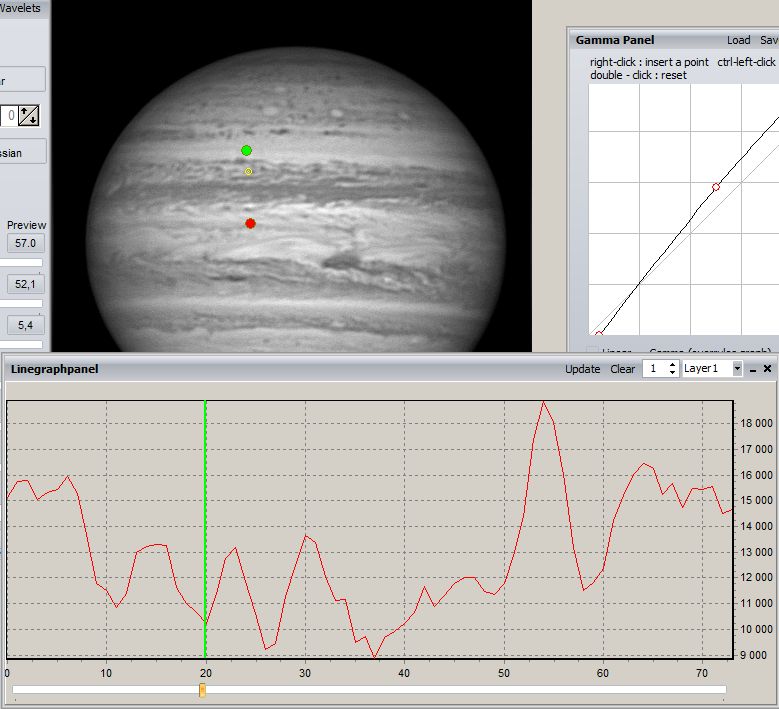Click the 'right-click : insert a point' hint
The image size is (779, 709).
tap(649, 62)
